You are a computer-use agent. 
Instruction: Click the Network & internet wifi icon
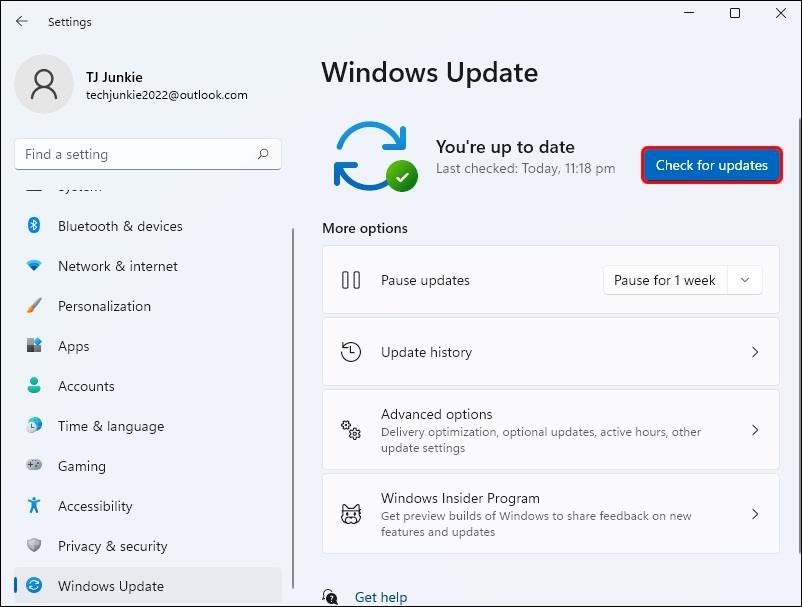34,266
